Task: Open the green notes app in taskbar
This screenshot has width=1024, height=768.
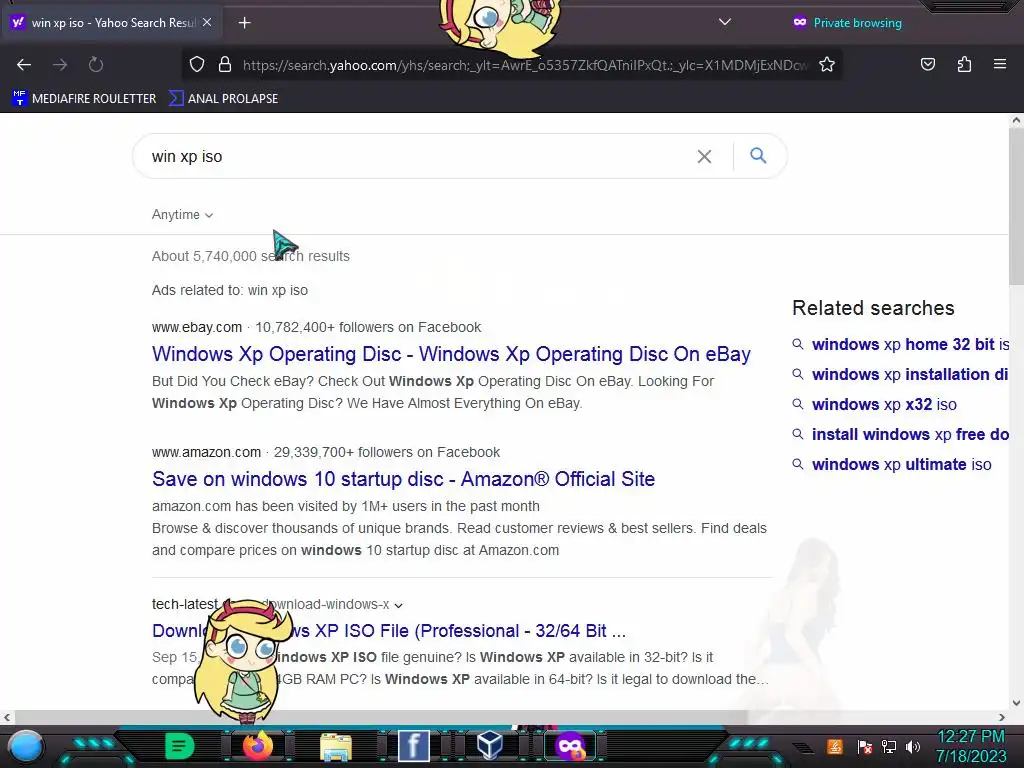Action: coord(180,746)
